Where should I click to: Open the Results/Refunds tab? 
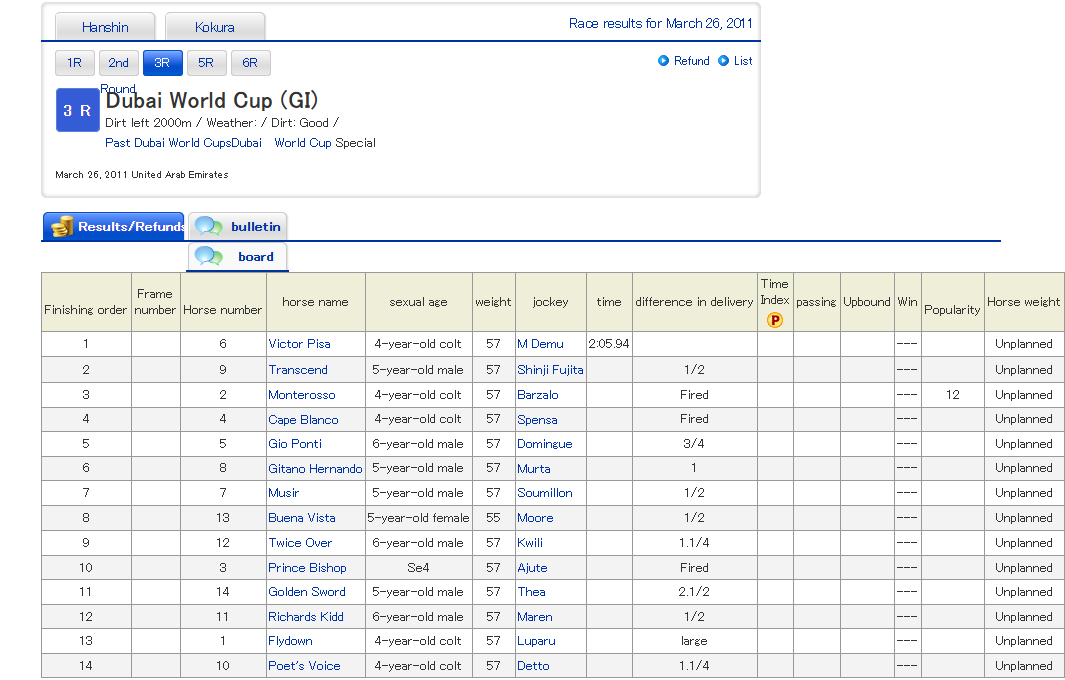[113, 226]
